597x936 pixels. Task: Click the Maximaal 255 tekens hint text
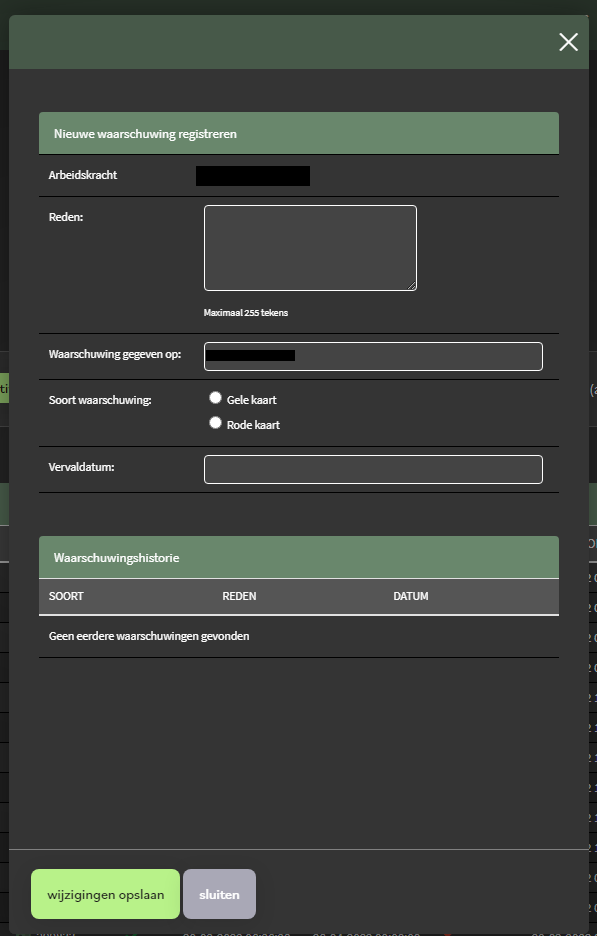(x=246, y=313)
